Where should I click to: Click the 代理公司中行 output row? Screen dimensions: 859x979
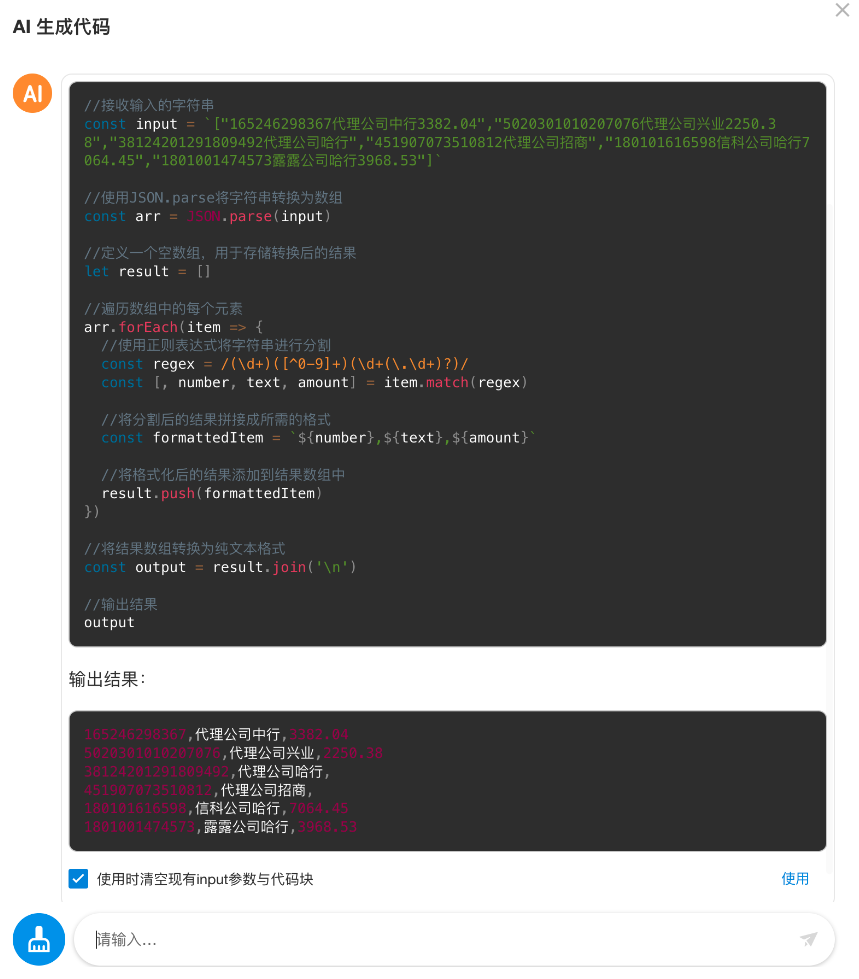[x=216, y=734]
